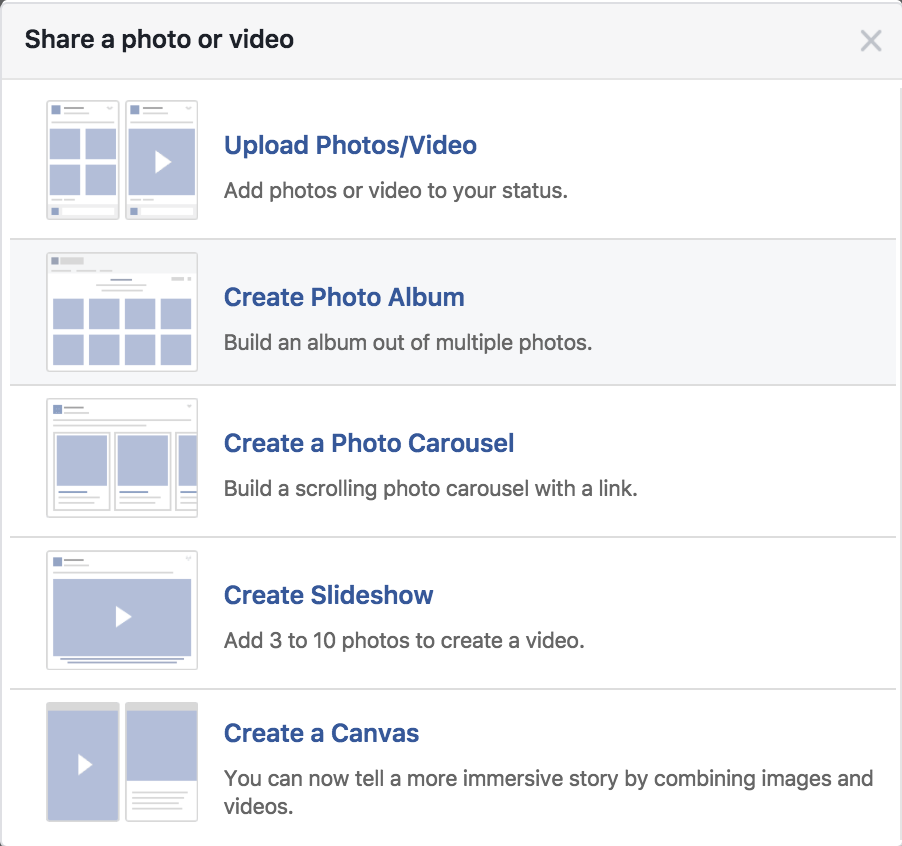Select the Photo Album grid icon
The image size is (902, 846).
[122, 312]
